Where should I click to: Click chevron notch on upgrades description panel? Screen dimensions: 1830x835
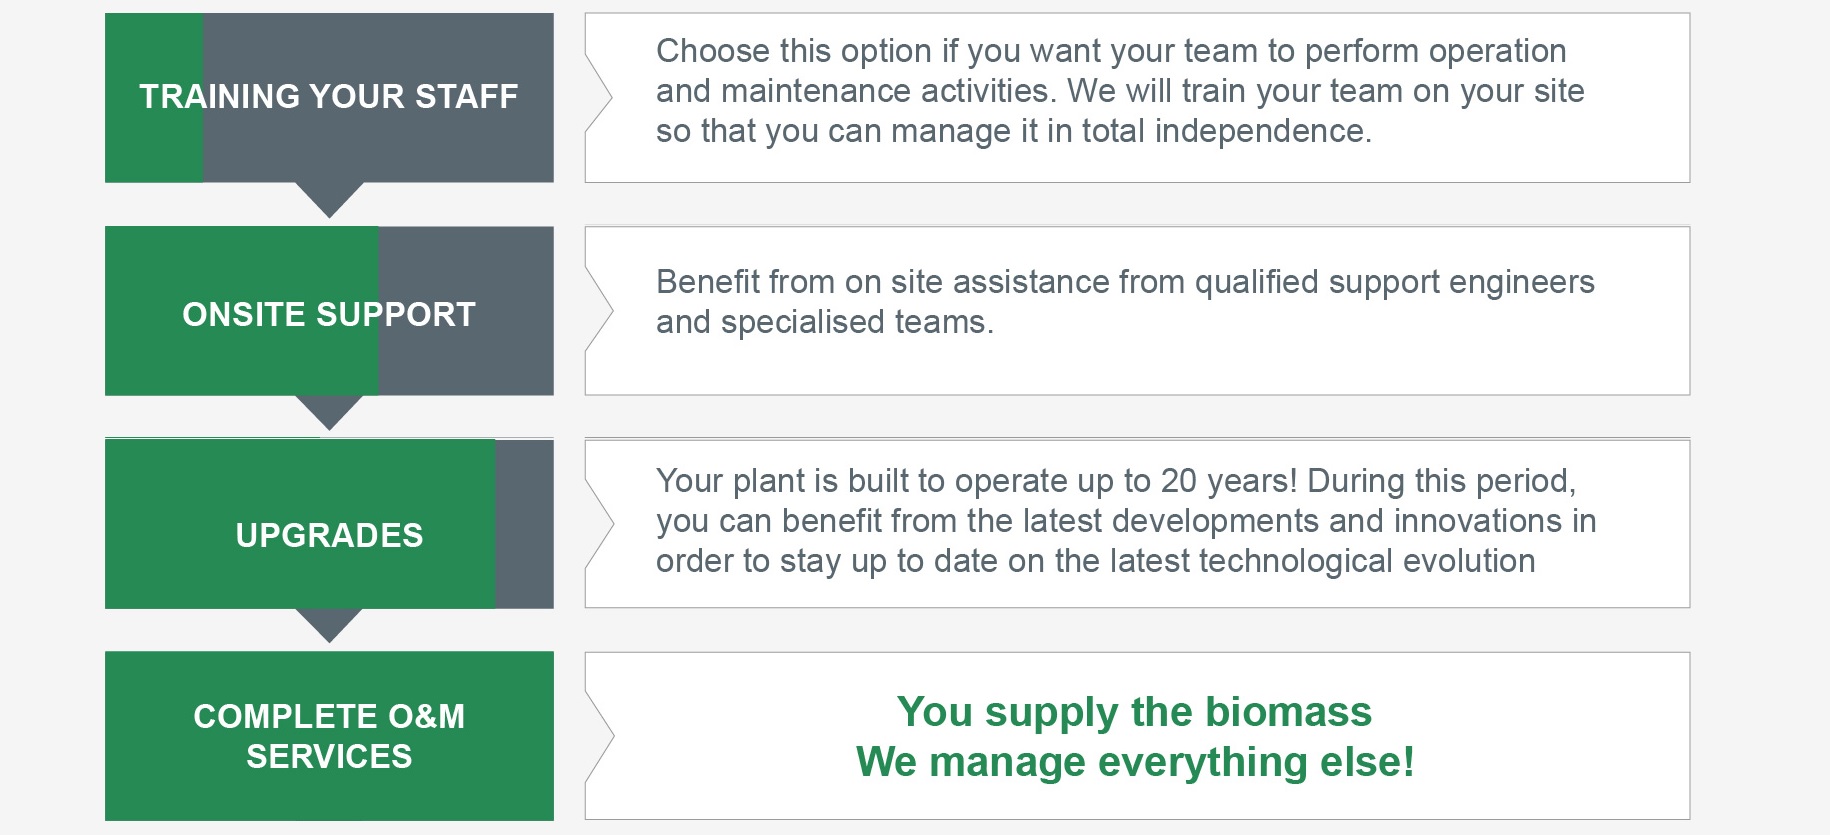(599, 523)
